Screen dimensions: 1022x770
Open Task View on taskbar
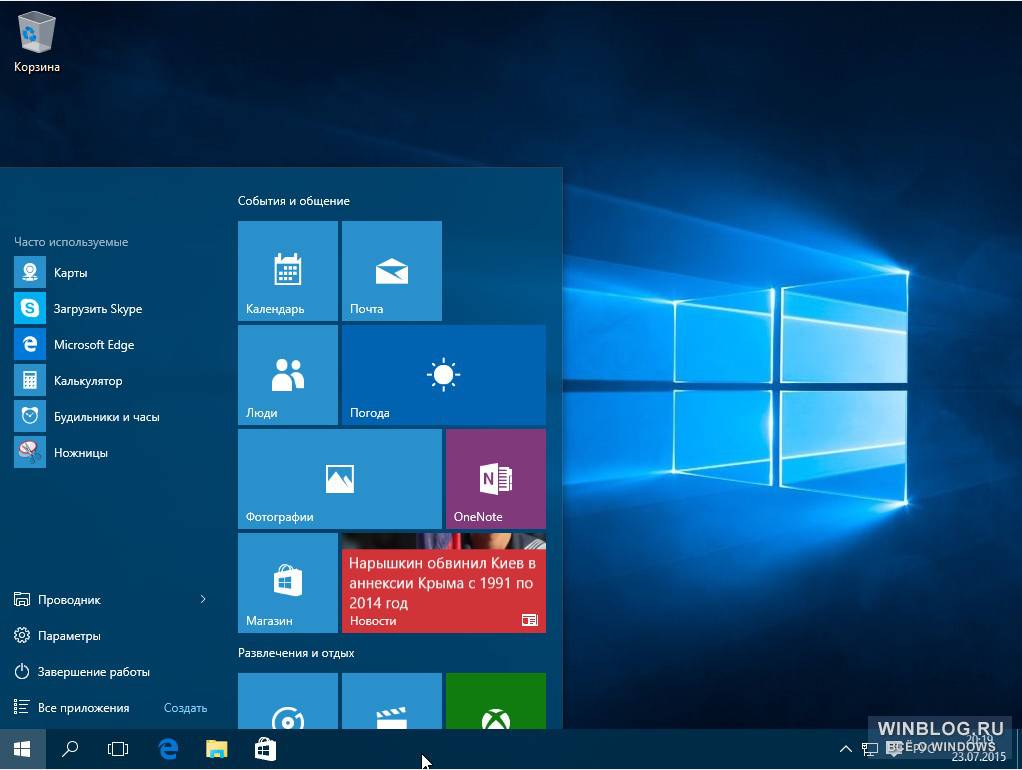pyautogui.click(x=118, y=749)
